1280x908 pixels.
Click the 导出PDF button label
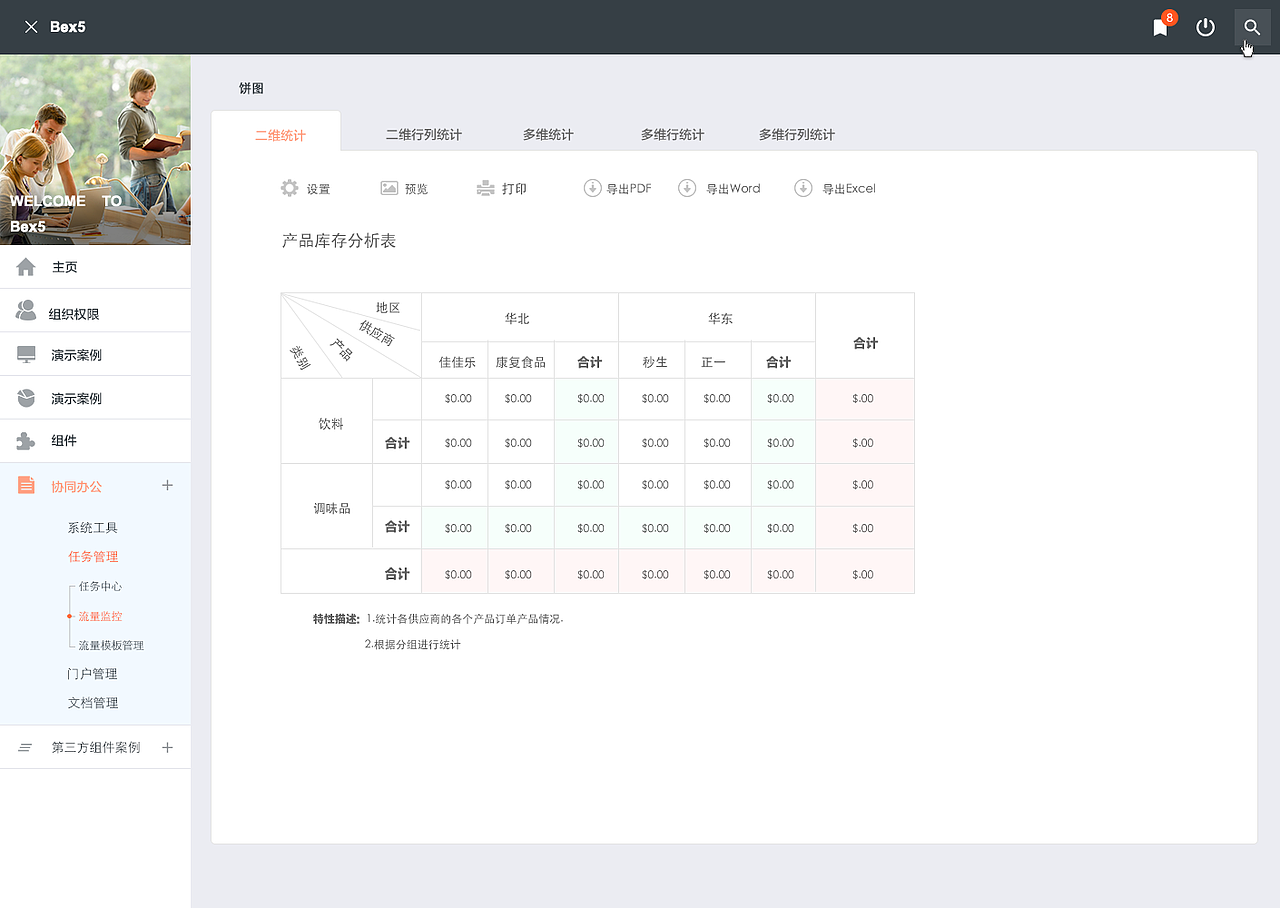coord(629,189)
